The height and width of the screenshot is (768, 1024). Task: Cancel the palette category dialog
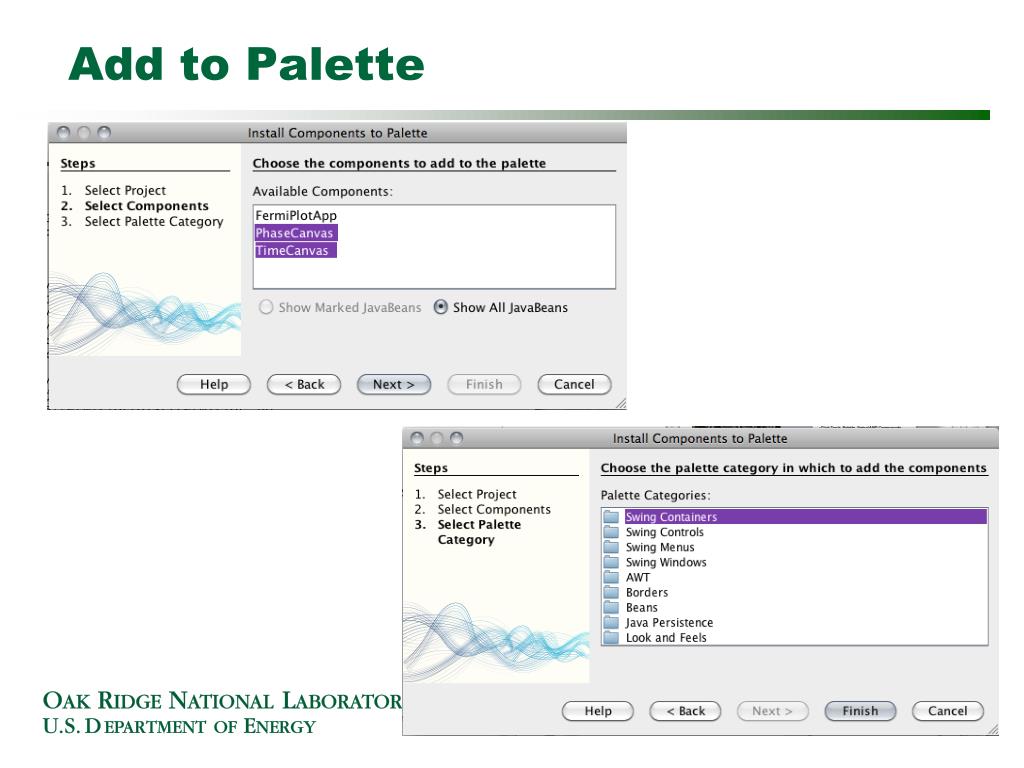pos(948,711)
